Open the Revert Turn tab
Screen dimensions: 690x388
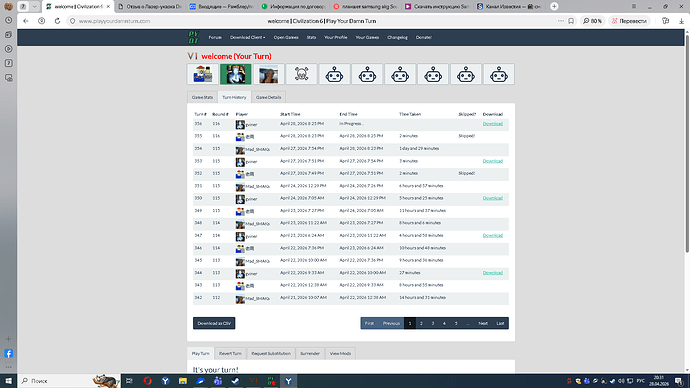pos(230,353)
